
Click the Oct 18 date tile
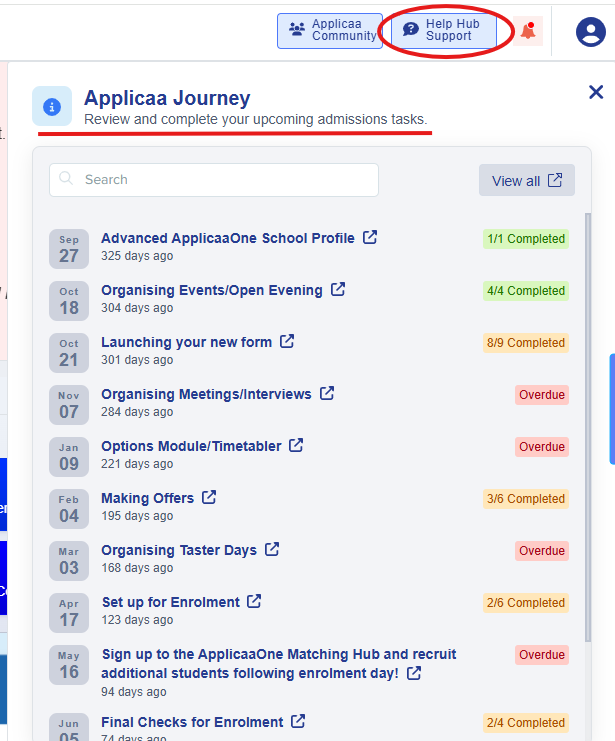(69, 301)
